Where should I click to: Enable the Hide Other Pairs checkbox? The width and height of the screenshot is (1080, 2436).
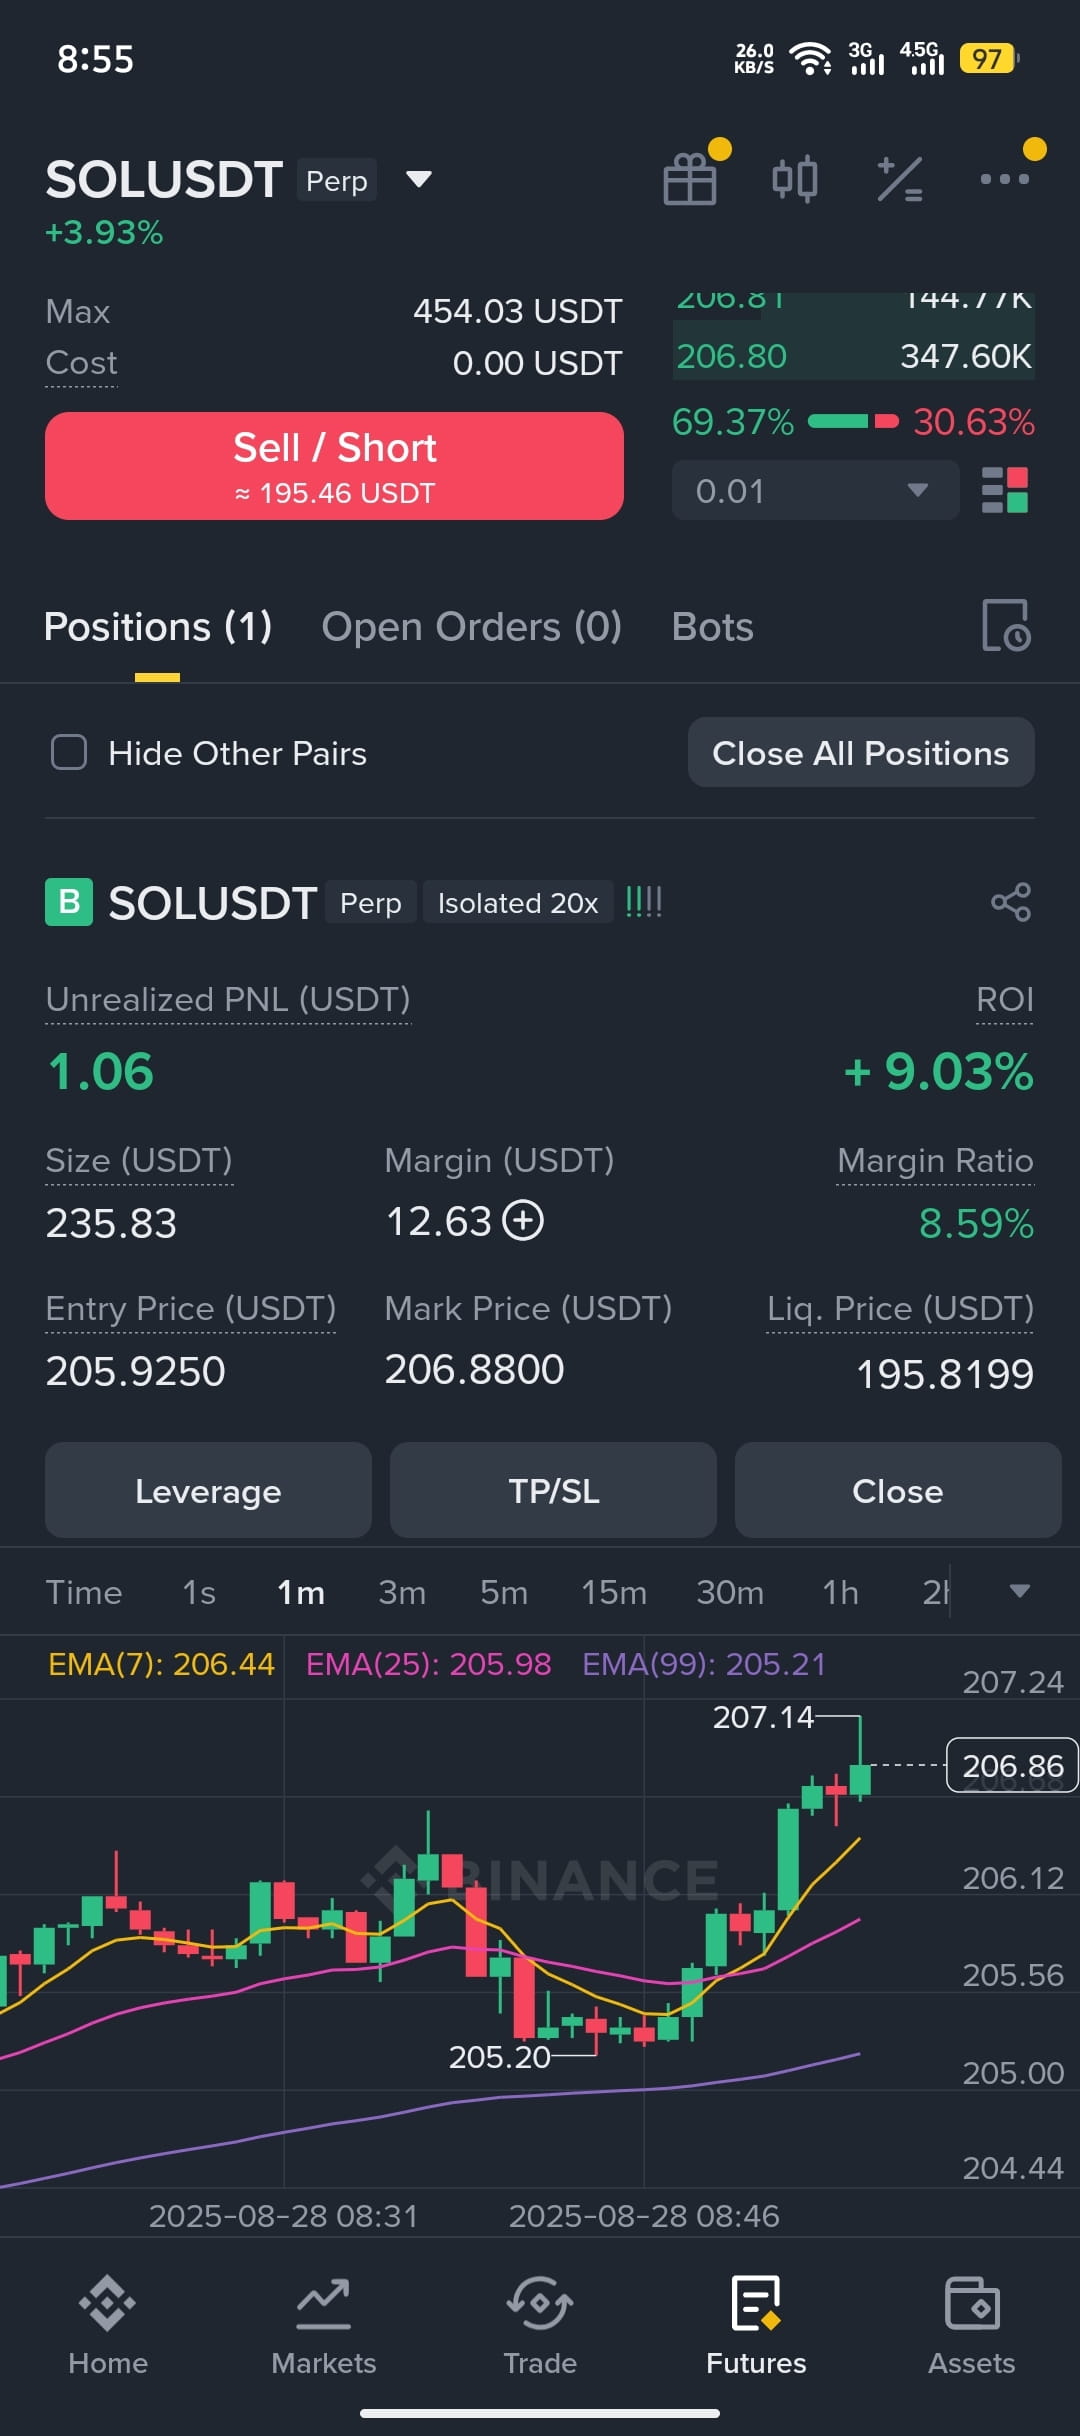tap(69, 752)
